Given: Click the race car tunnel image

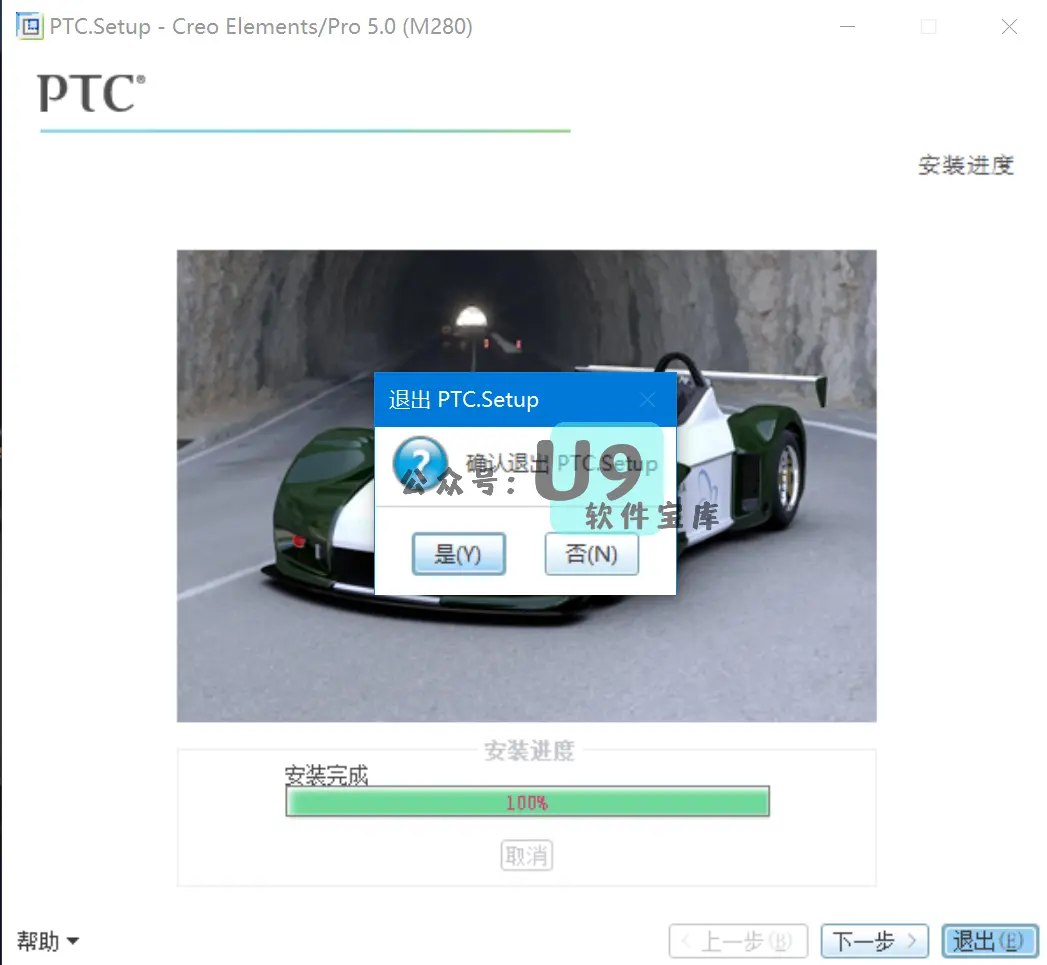Looking at the screenshot, I should coord(526,486).
